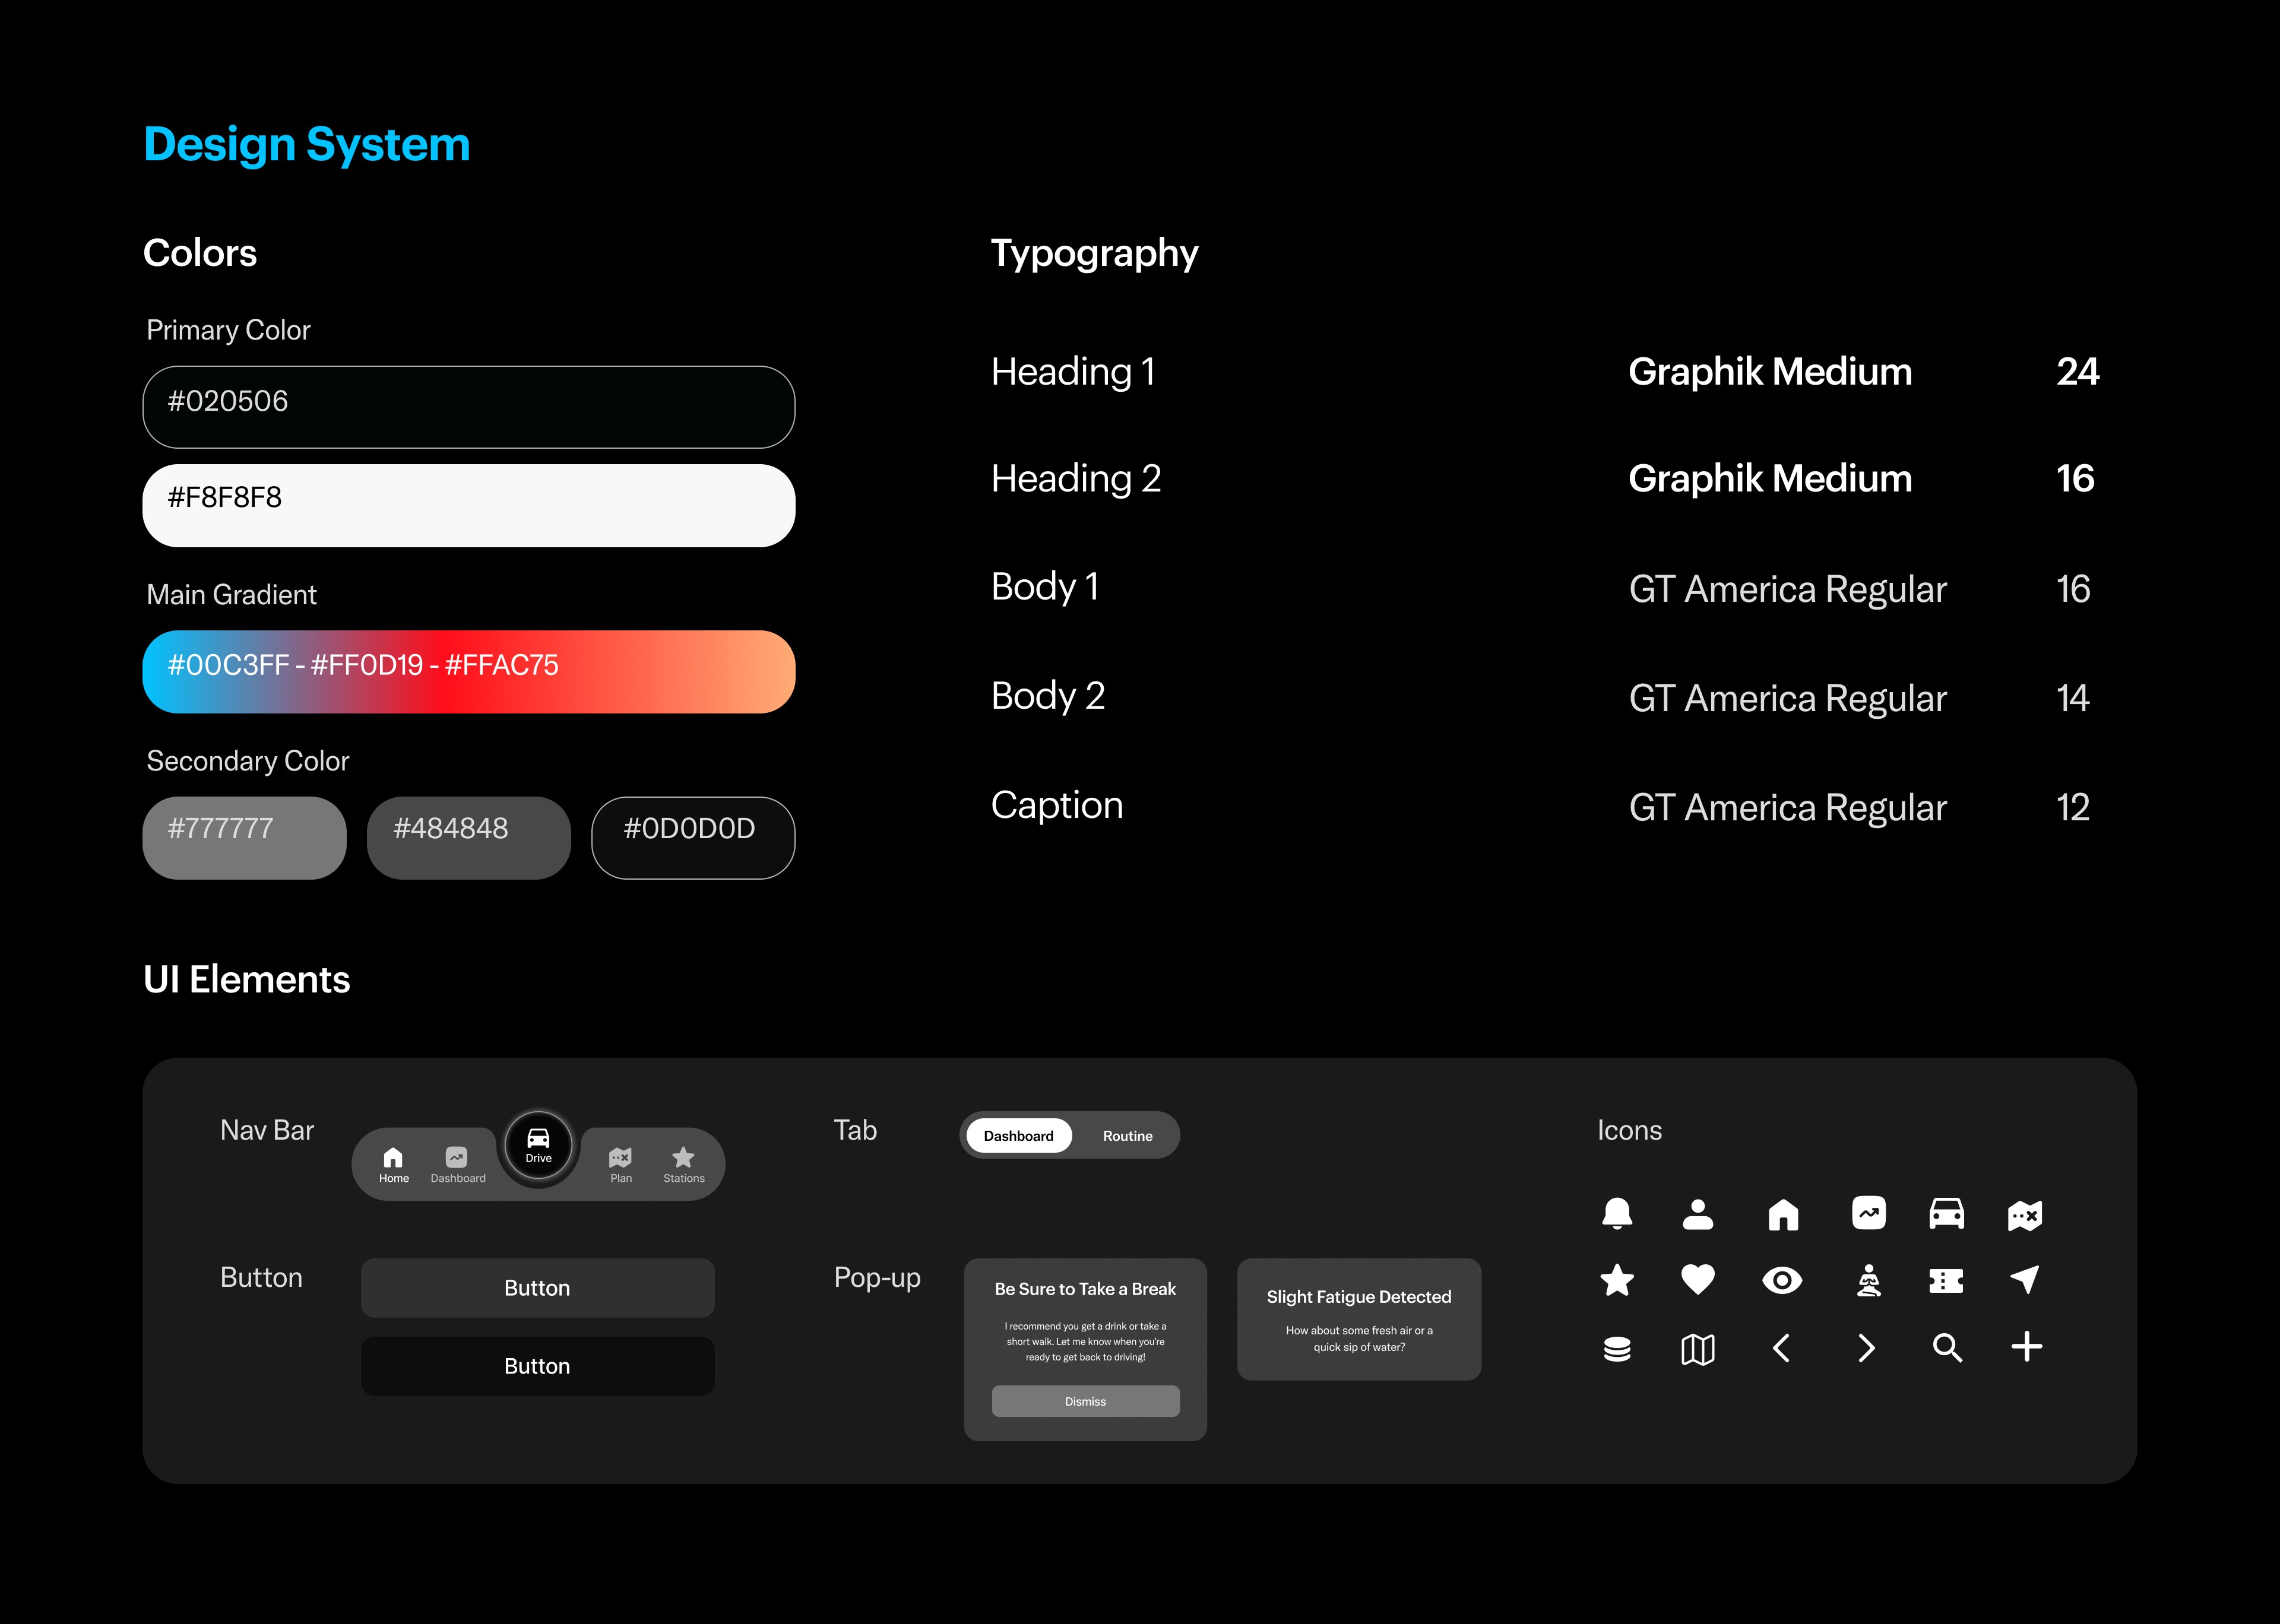
Task: Click the right chevron arrow icon
Action: [x=1866, y=1348]
